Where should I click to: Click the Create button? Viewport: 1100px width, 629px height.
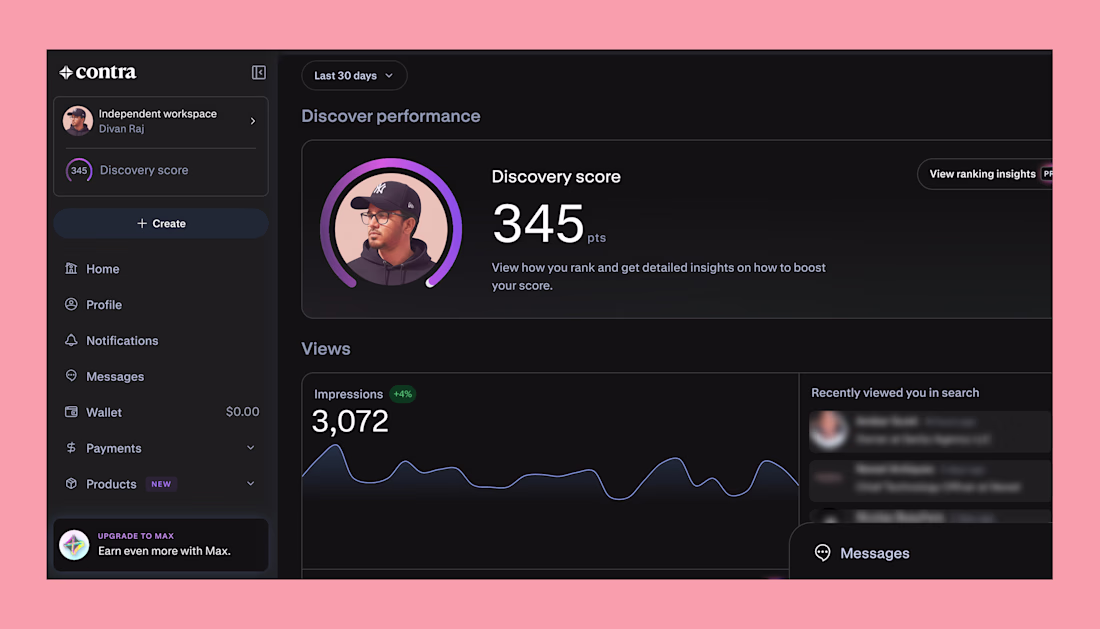tap(161, 224)
